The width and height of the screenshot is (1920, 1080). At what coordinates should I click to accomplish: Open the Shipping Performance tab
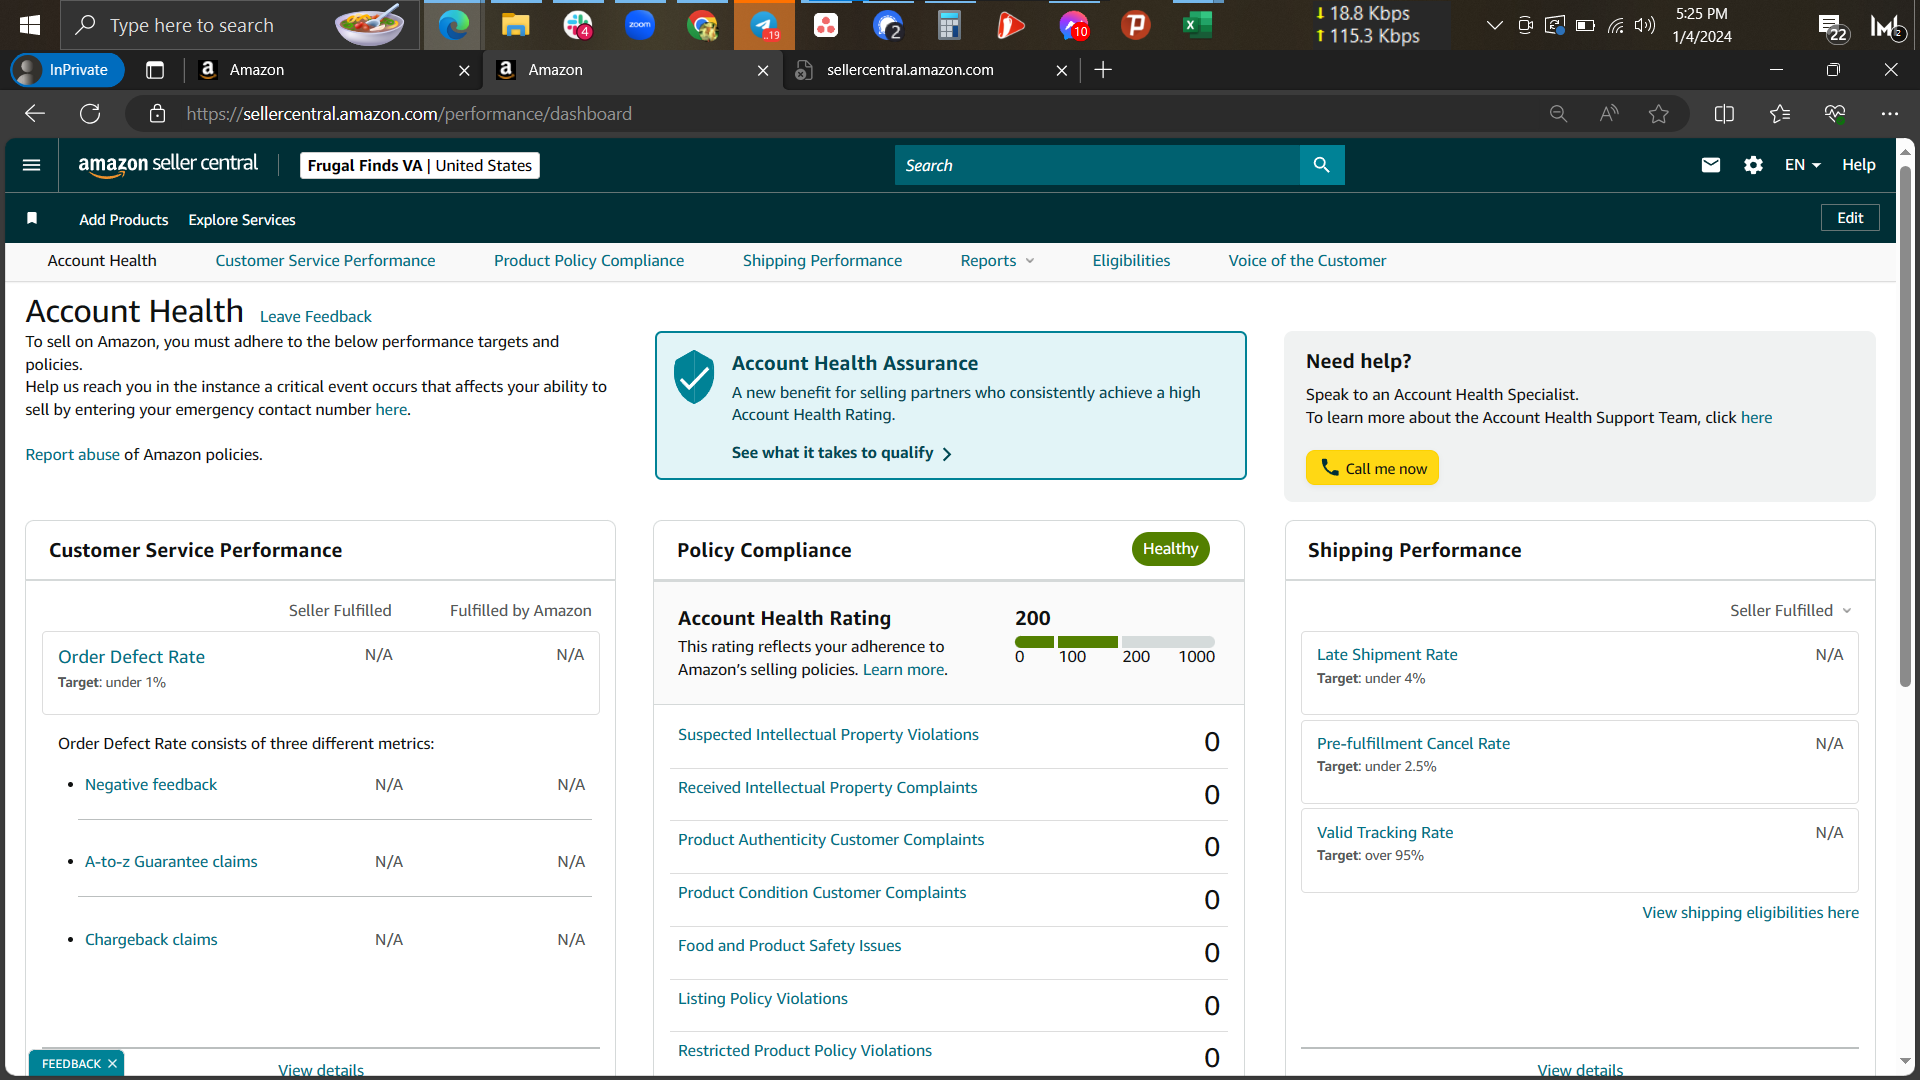822,261
